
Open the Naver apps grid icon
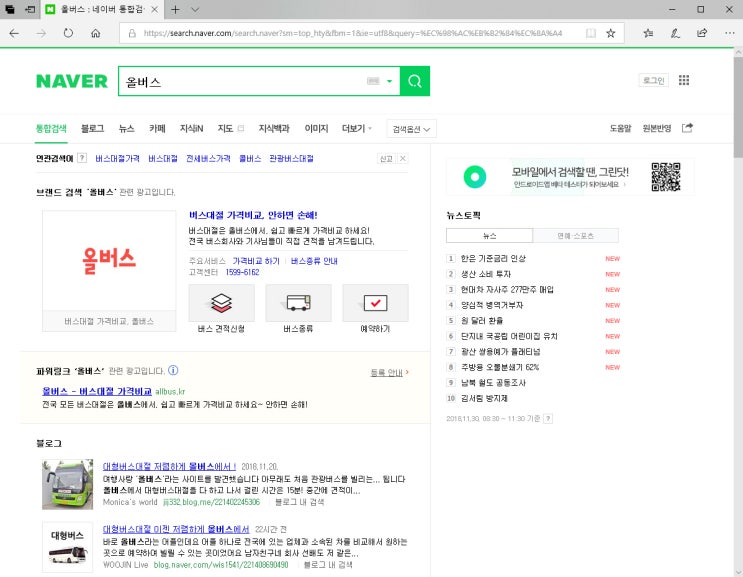pos(684,80)
